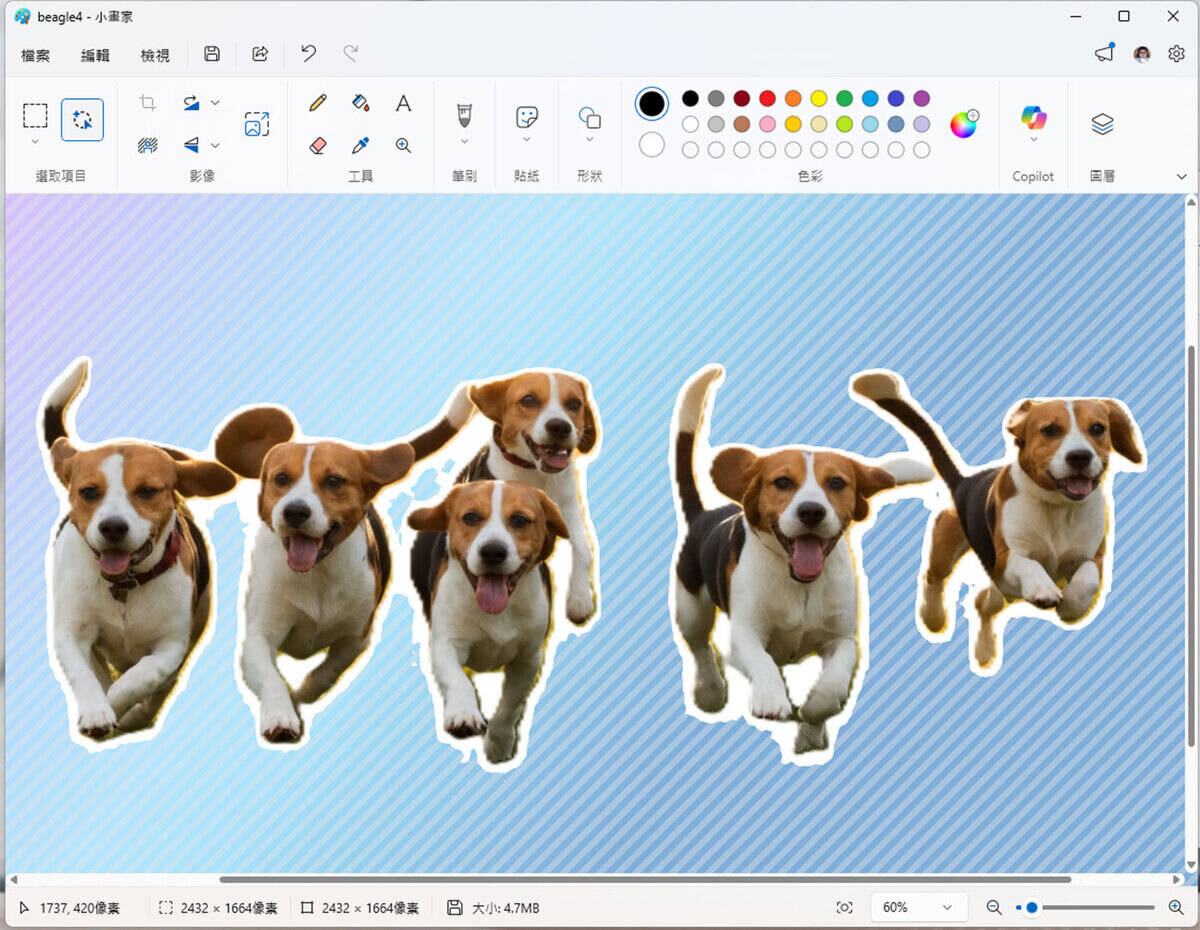Pick the Color picker eyedropper tool
Image resolution: width=1200 pixels, height=930 pixels.
coord(361,146)
